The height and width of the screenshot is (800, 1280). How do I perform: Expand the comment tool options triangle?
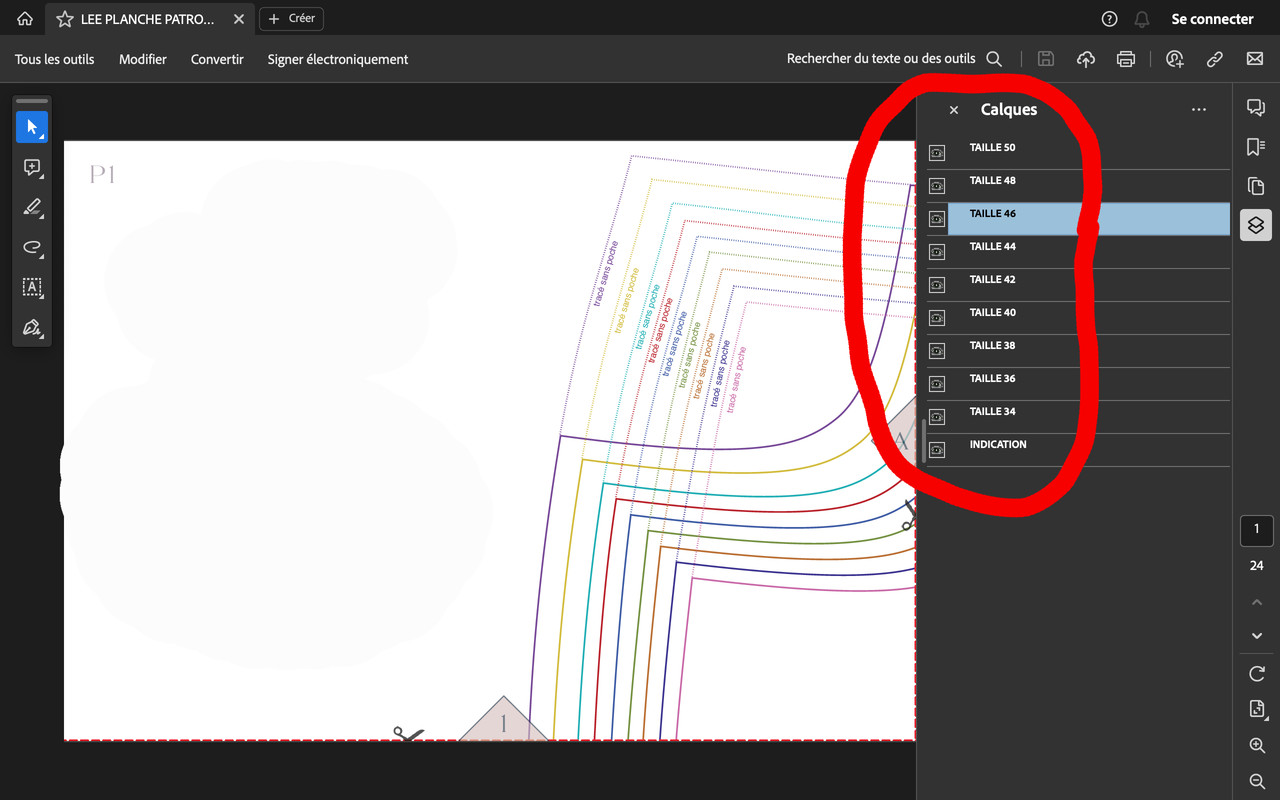click(41, 177)
